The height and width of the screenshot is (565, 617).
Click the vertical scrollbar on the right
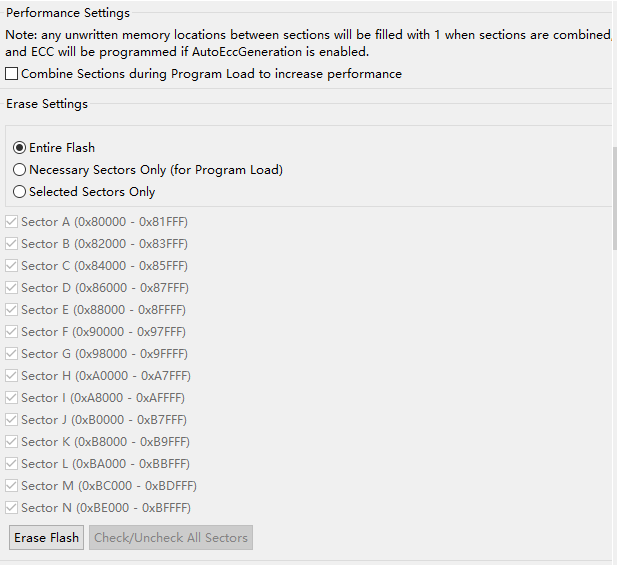614,200
